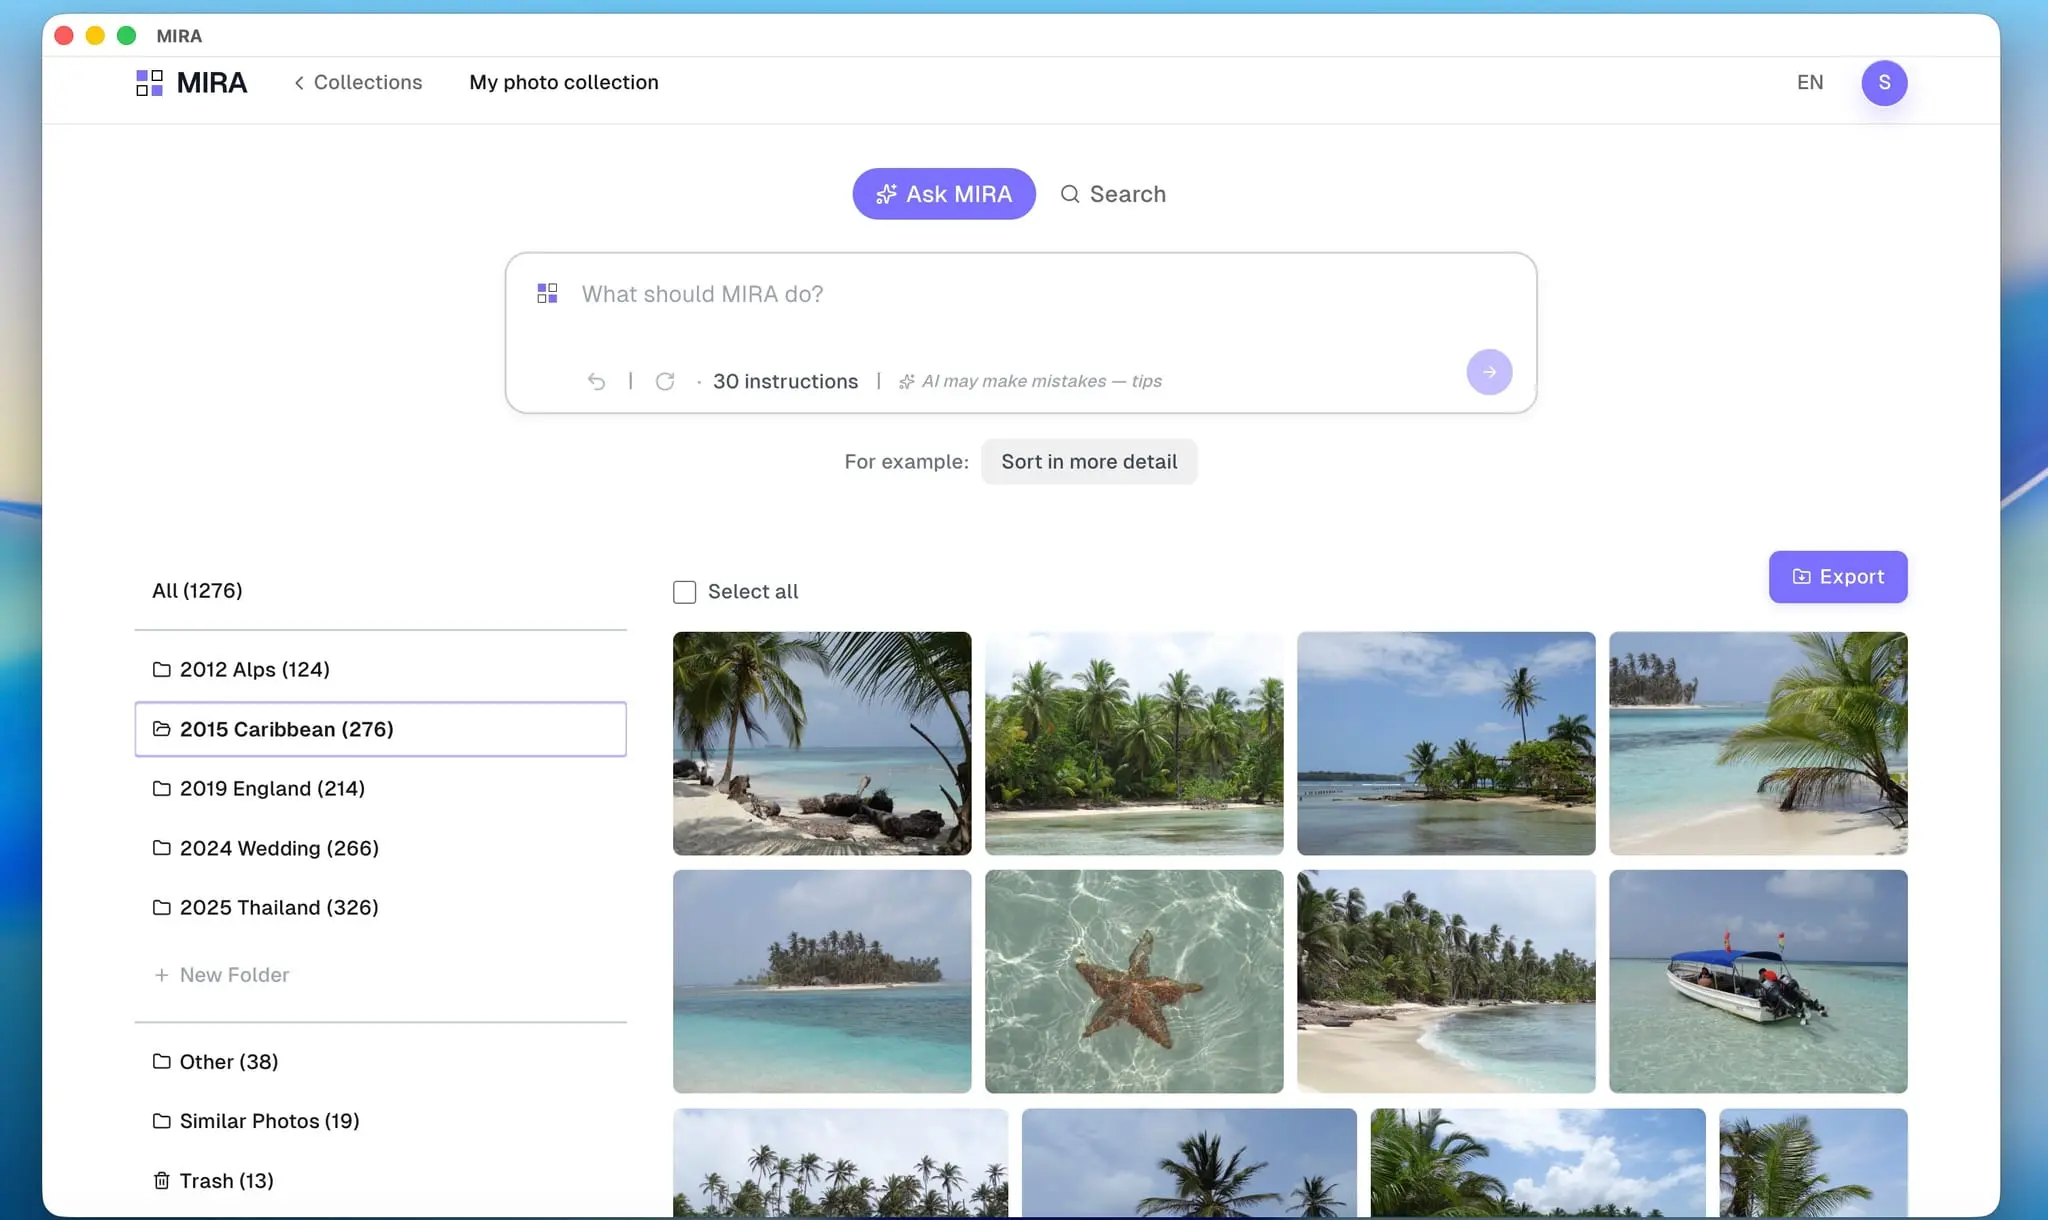The image size is (2048, 1220).
Task: Redo the MIRA instruction with refresh icon
Action: (x=665, y=381)
